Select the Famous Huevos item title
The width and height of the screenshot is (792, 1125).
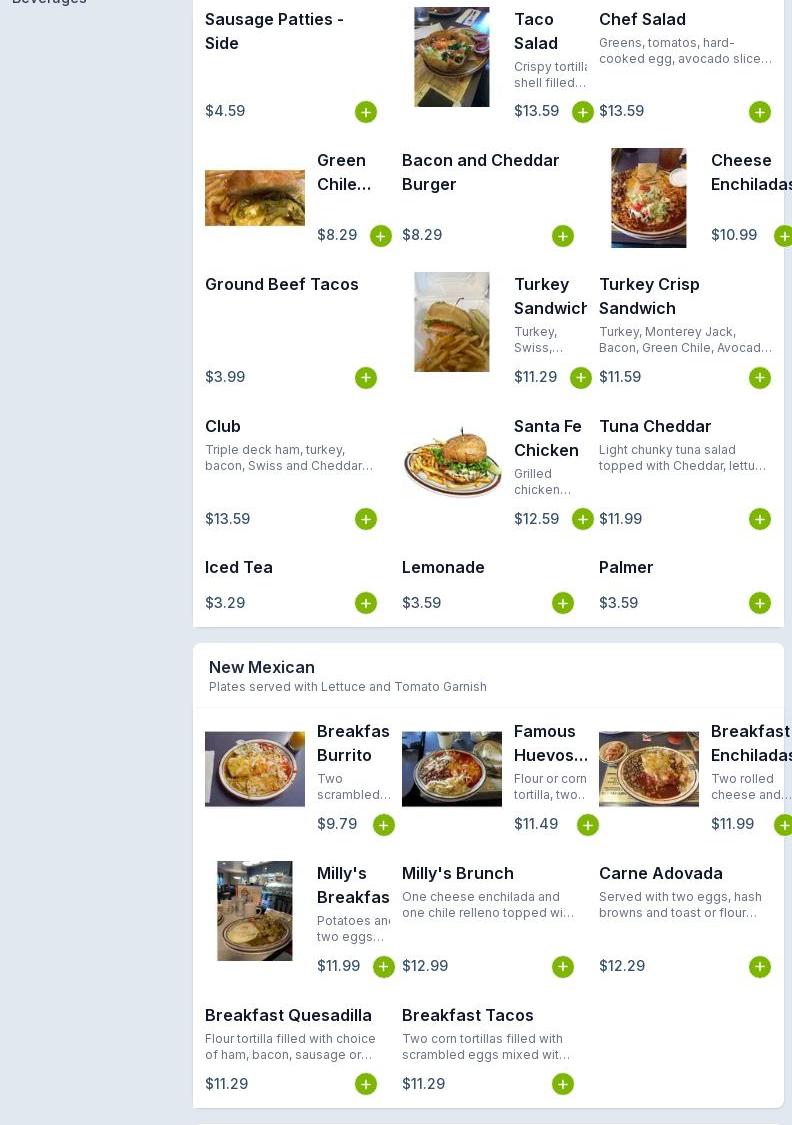tap(550, 743)
